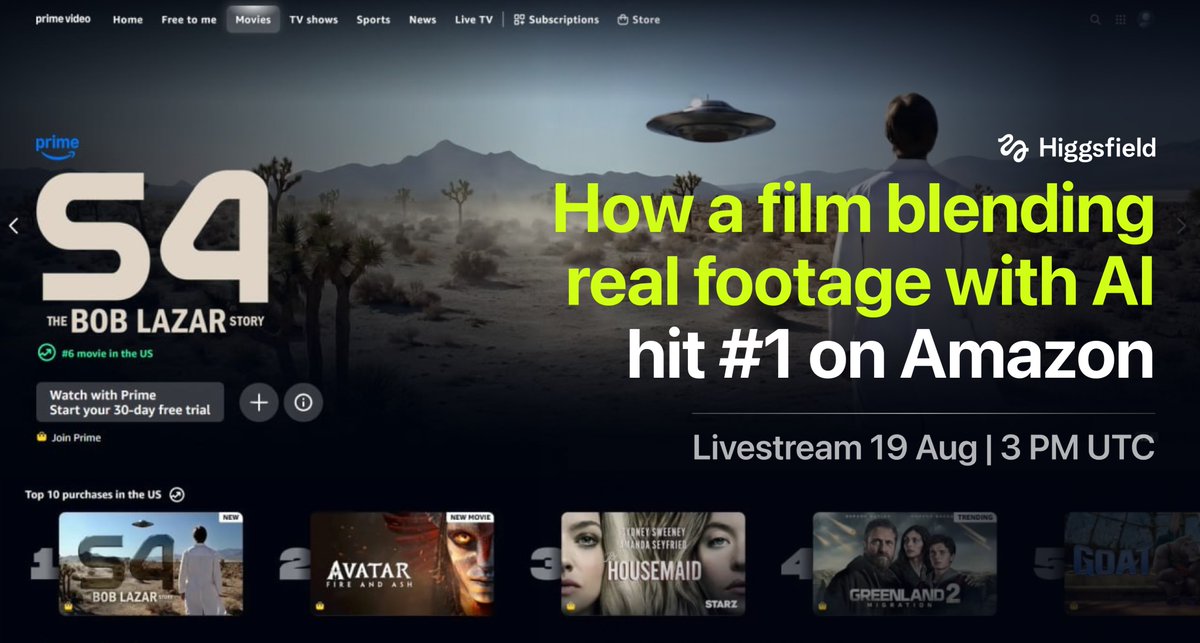This screenshot has height=643, width=1200.
Task: Click the trending arrow icon beside #6 movie
Action: tap(46, 353)
